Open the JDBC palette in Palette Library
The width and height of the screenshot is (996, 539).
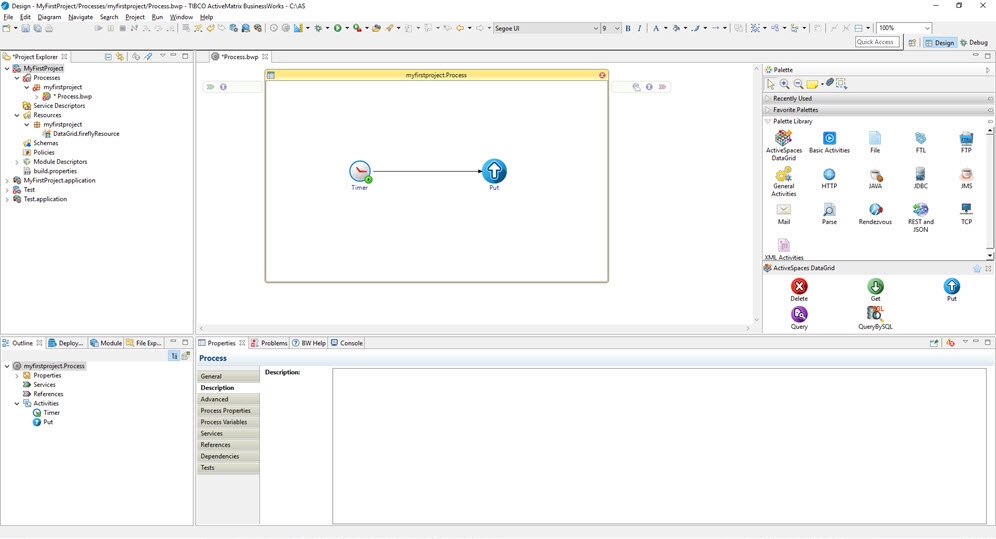pos(920,175)
